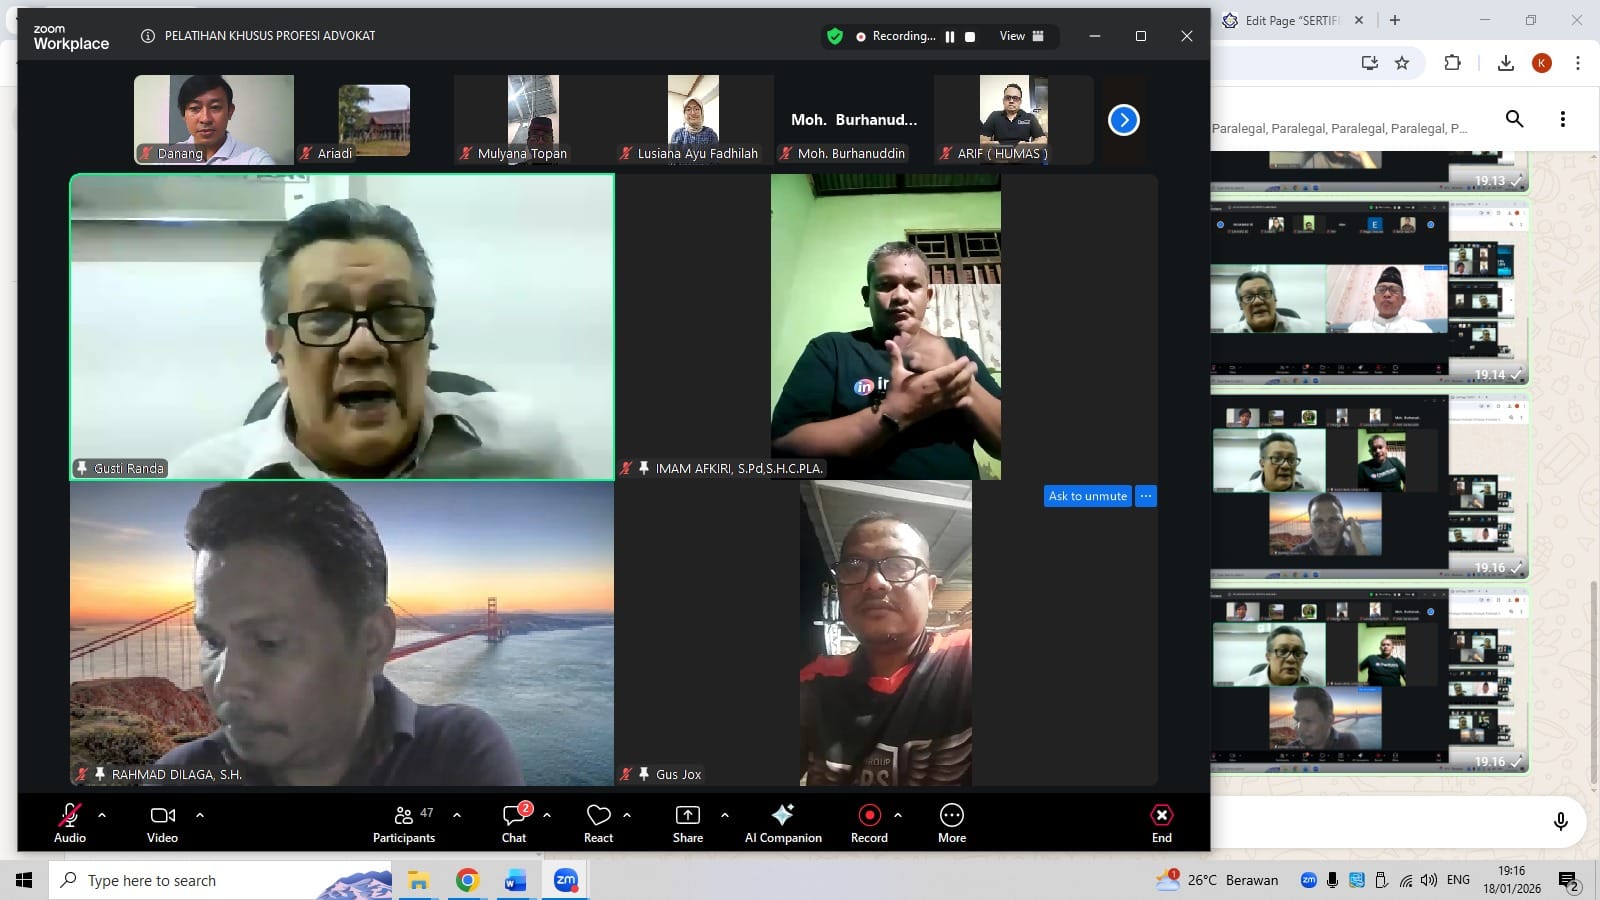Click the green encryption shield icon
Screen dimensions: 1600x900
tap(834, 36)
